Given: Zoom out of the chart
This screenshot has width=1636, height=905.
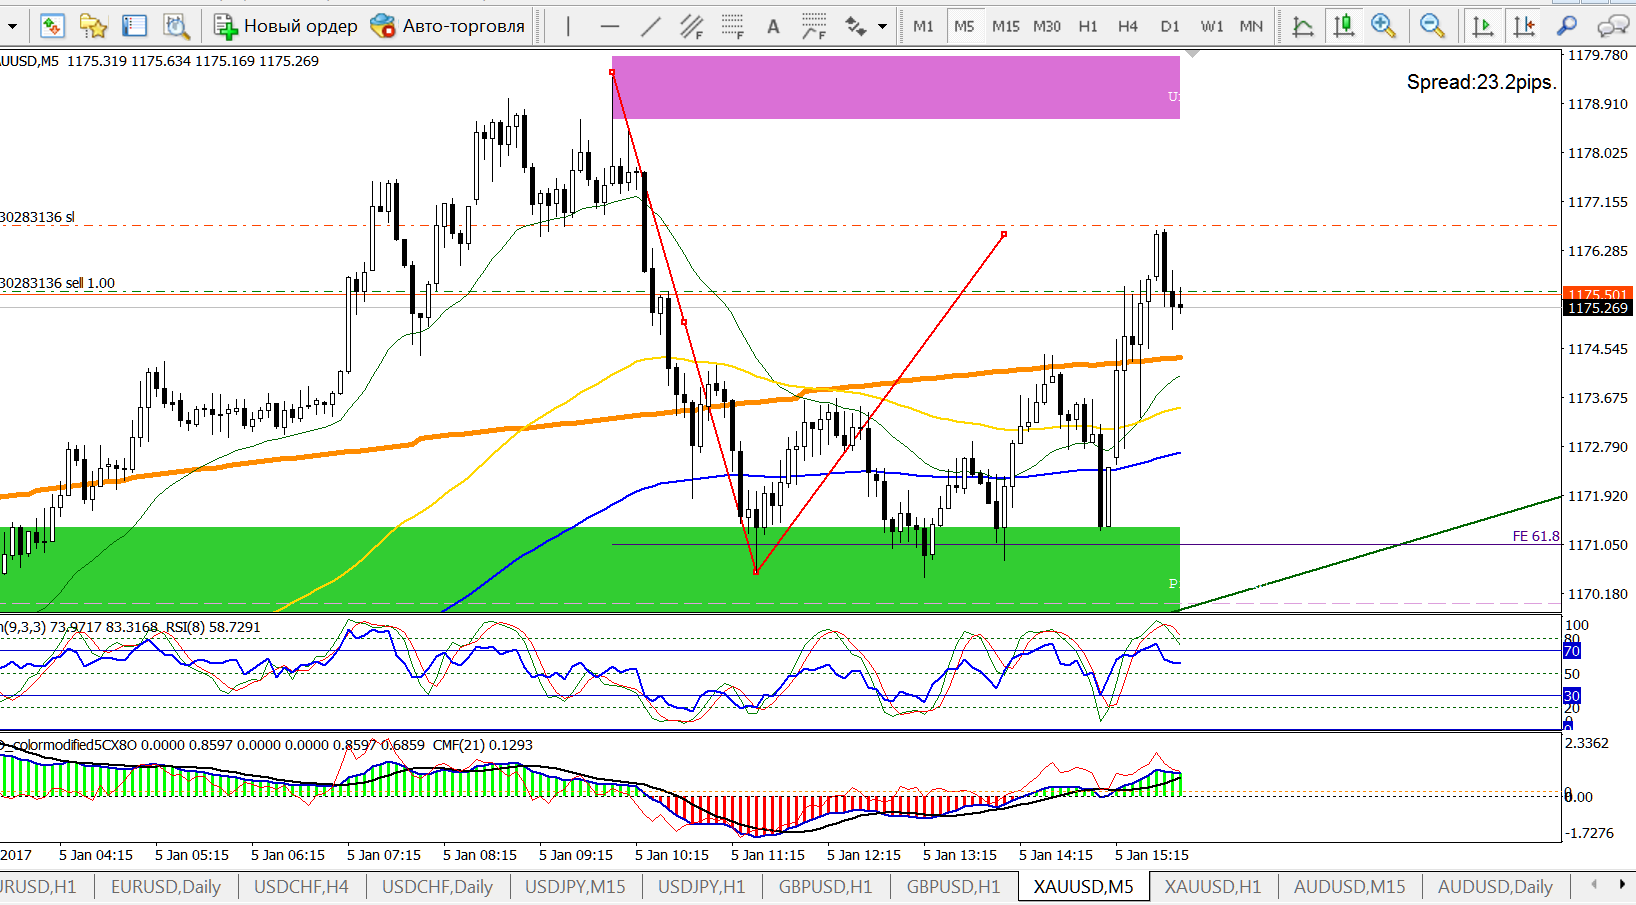Looking at the screenshot, I should click(1432, 27).
